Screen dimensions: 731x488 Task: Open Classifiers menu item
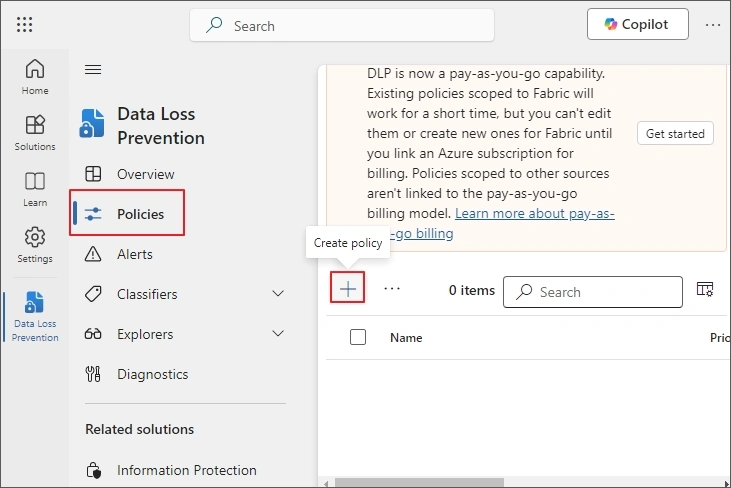(x=147, y=294)
